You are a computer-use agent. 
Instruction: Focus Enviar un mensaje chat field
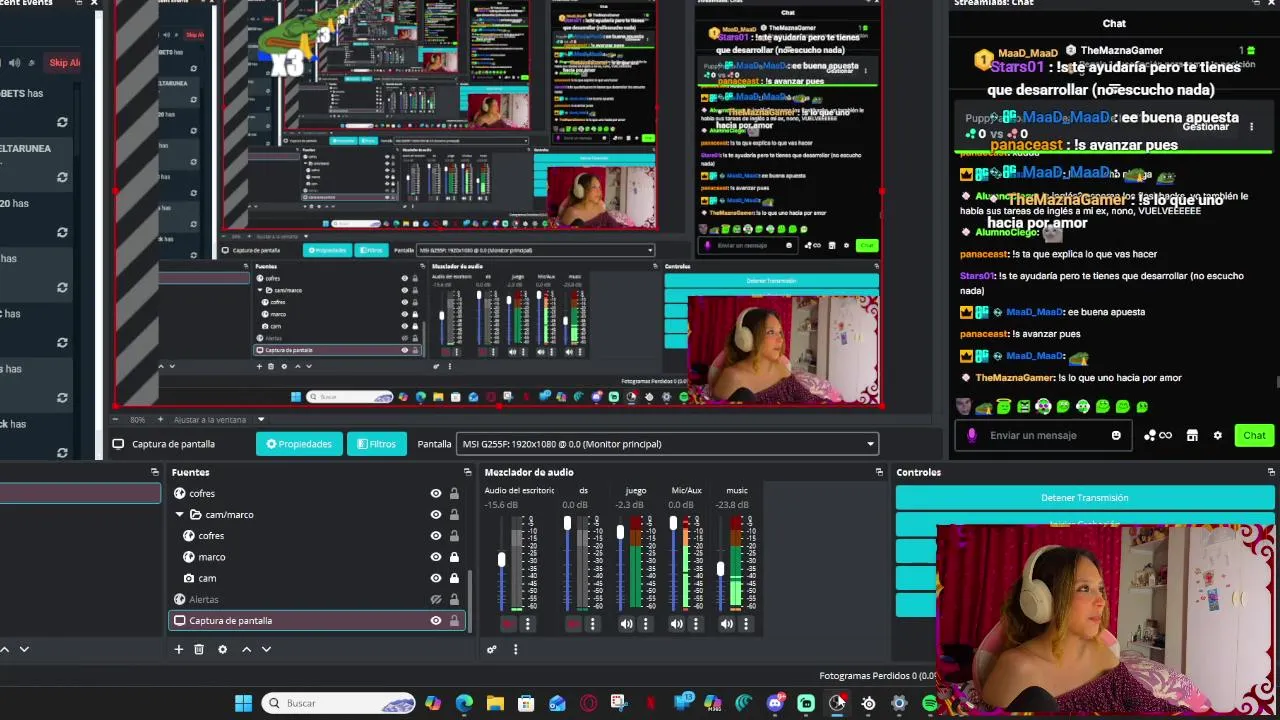[1045, 435]
